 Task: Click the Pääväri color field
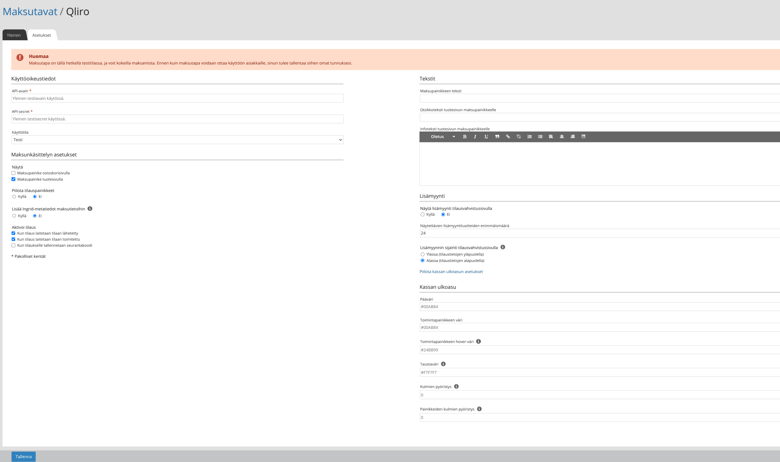pos(600,307)
